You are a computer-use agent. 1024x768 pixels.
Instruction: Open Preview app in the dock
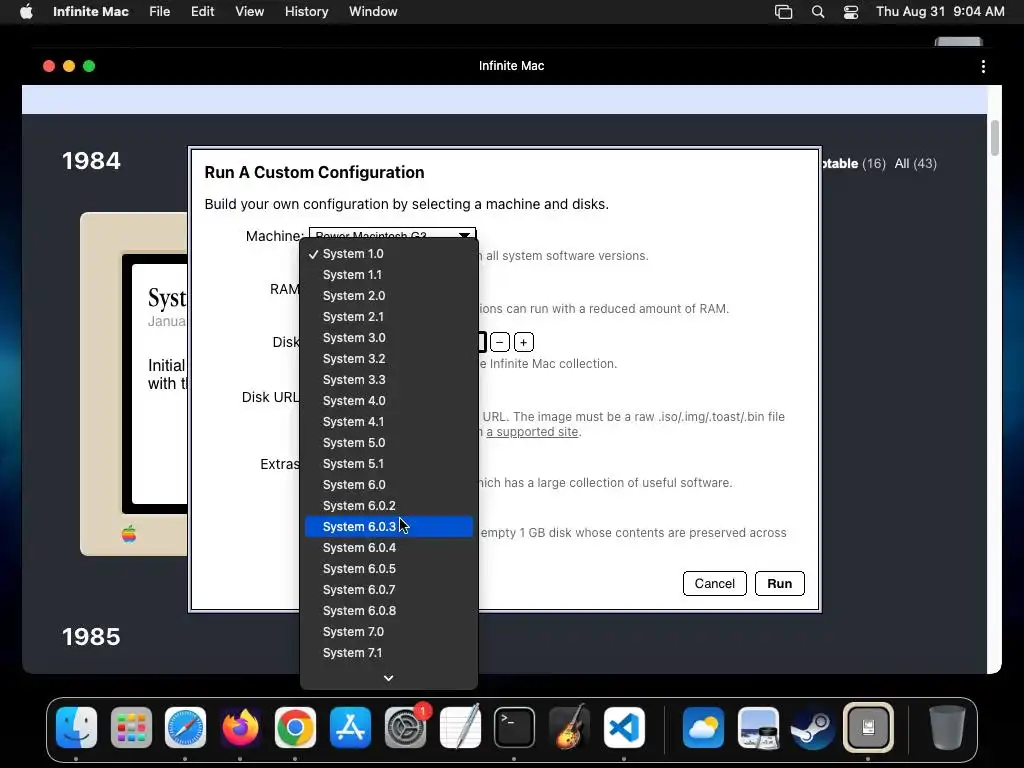click(758, 727)
